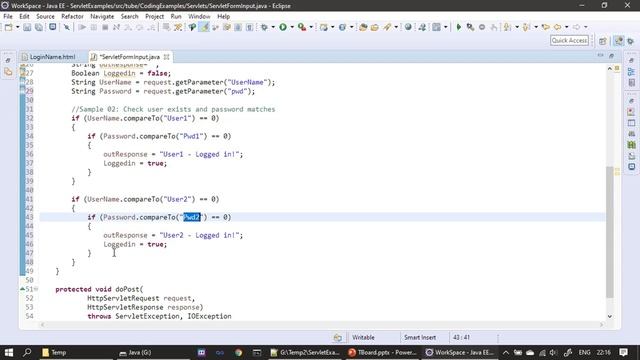640x360 pixels.
Task: Click the Debug bug icon
Action: (x=264, y=27)
